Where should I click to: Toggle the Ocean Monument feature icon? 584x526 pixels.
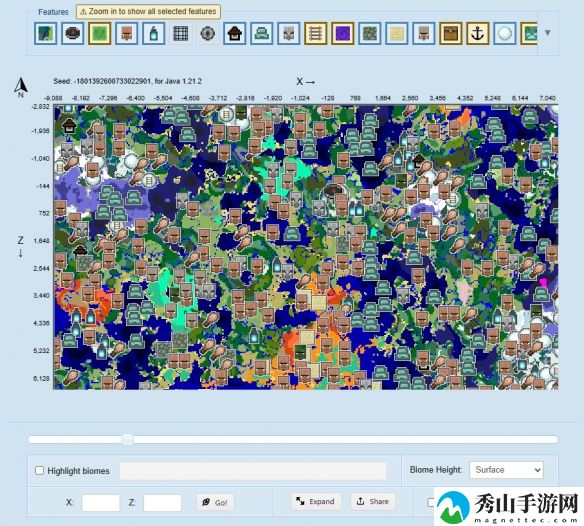[x=261, y=34]
